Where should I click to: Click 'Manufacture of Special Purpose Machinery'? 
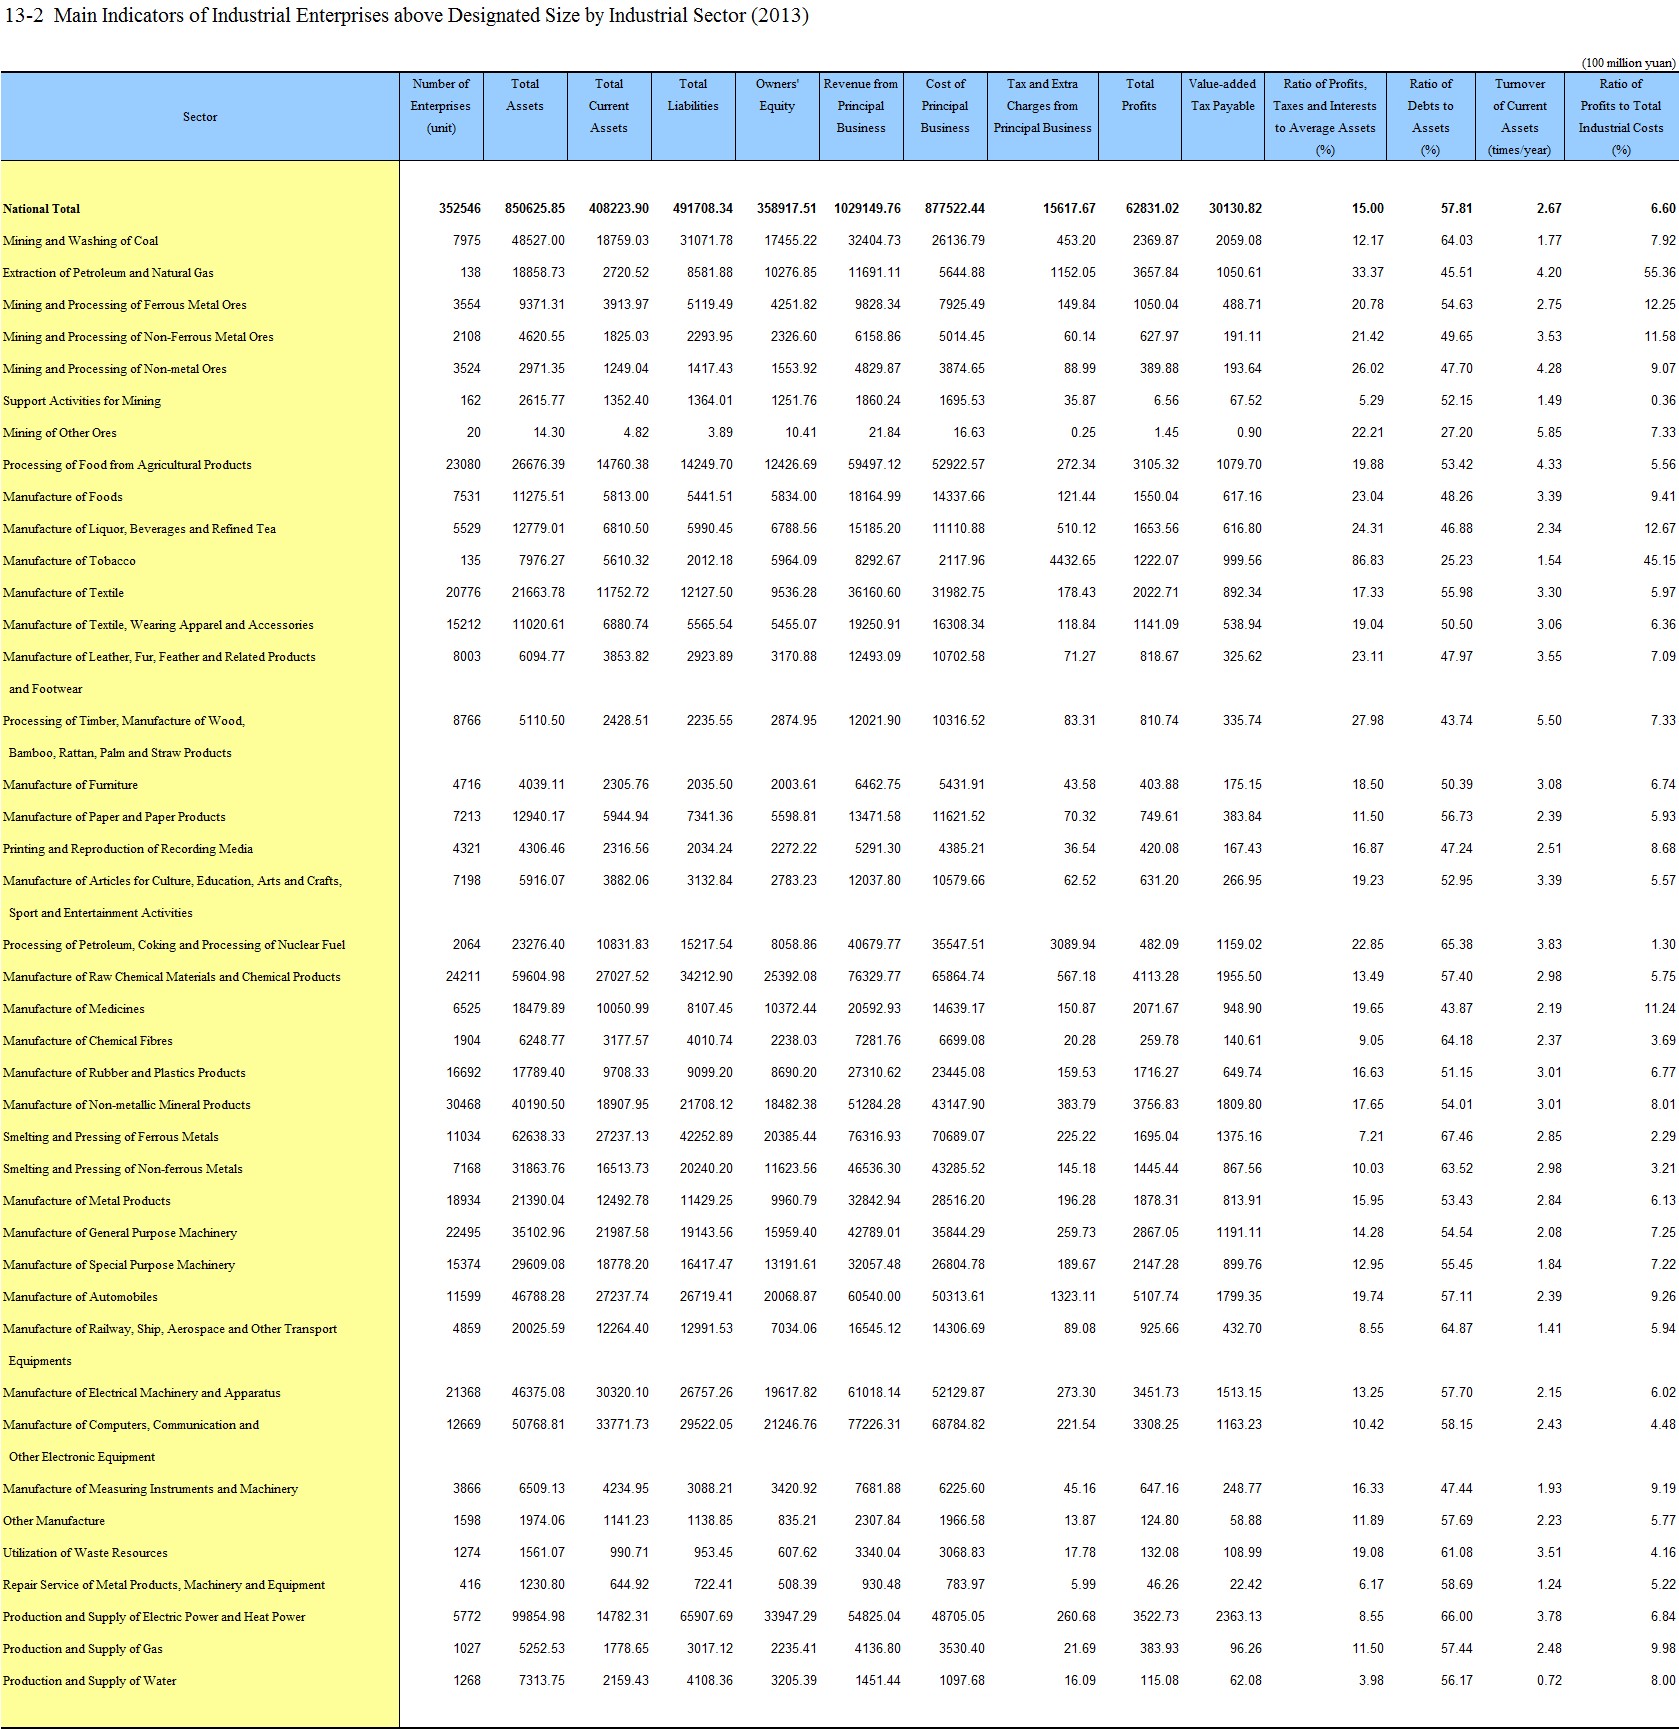(118, 1265)
